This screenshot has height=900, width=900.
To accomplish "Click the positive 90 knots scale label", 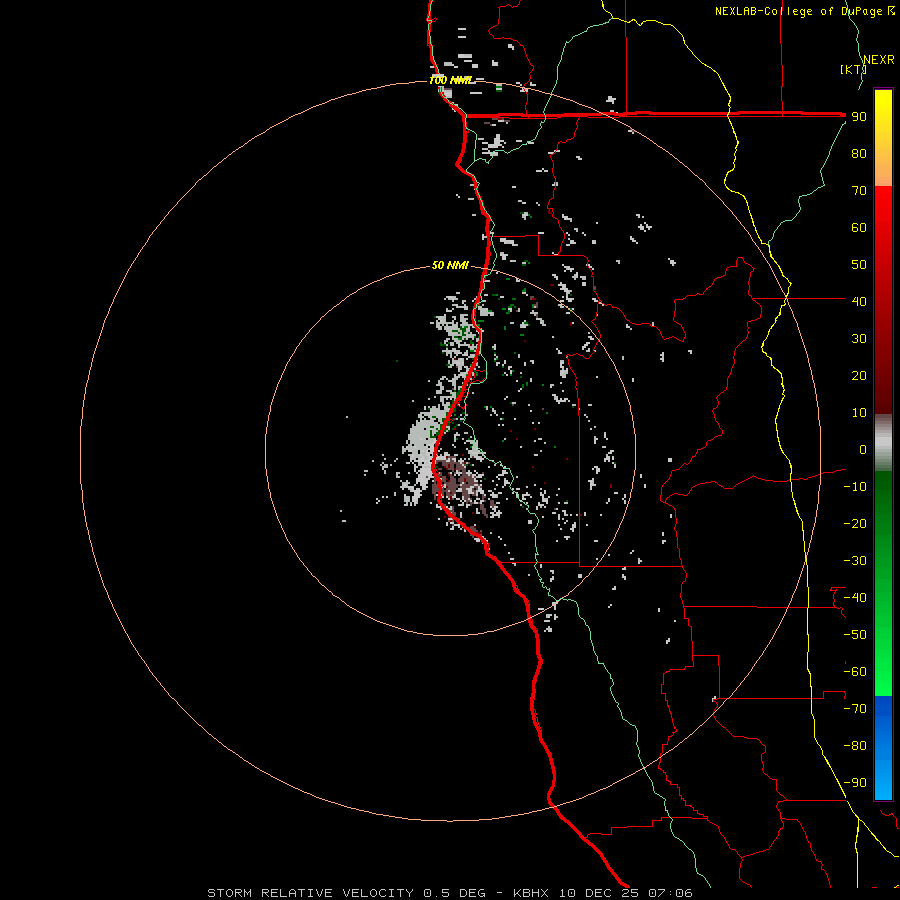I will pyautogui.click(x=859, y=117).
